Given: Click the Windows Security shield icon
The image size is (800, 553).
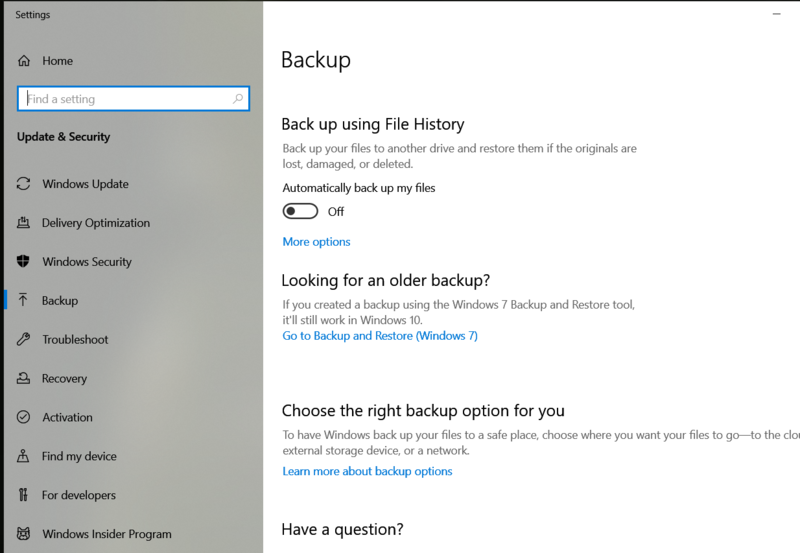Looking at the screenshot, I should click(23, 262).
